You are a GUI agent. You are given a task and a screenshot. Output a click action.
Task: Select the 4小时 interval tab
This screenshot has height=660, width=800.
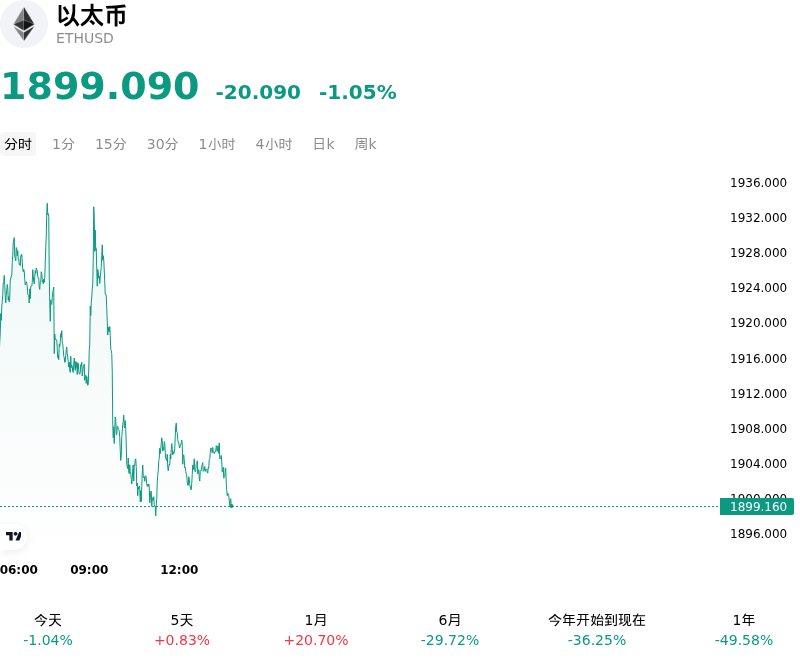[x=273, y=144]
